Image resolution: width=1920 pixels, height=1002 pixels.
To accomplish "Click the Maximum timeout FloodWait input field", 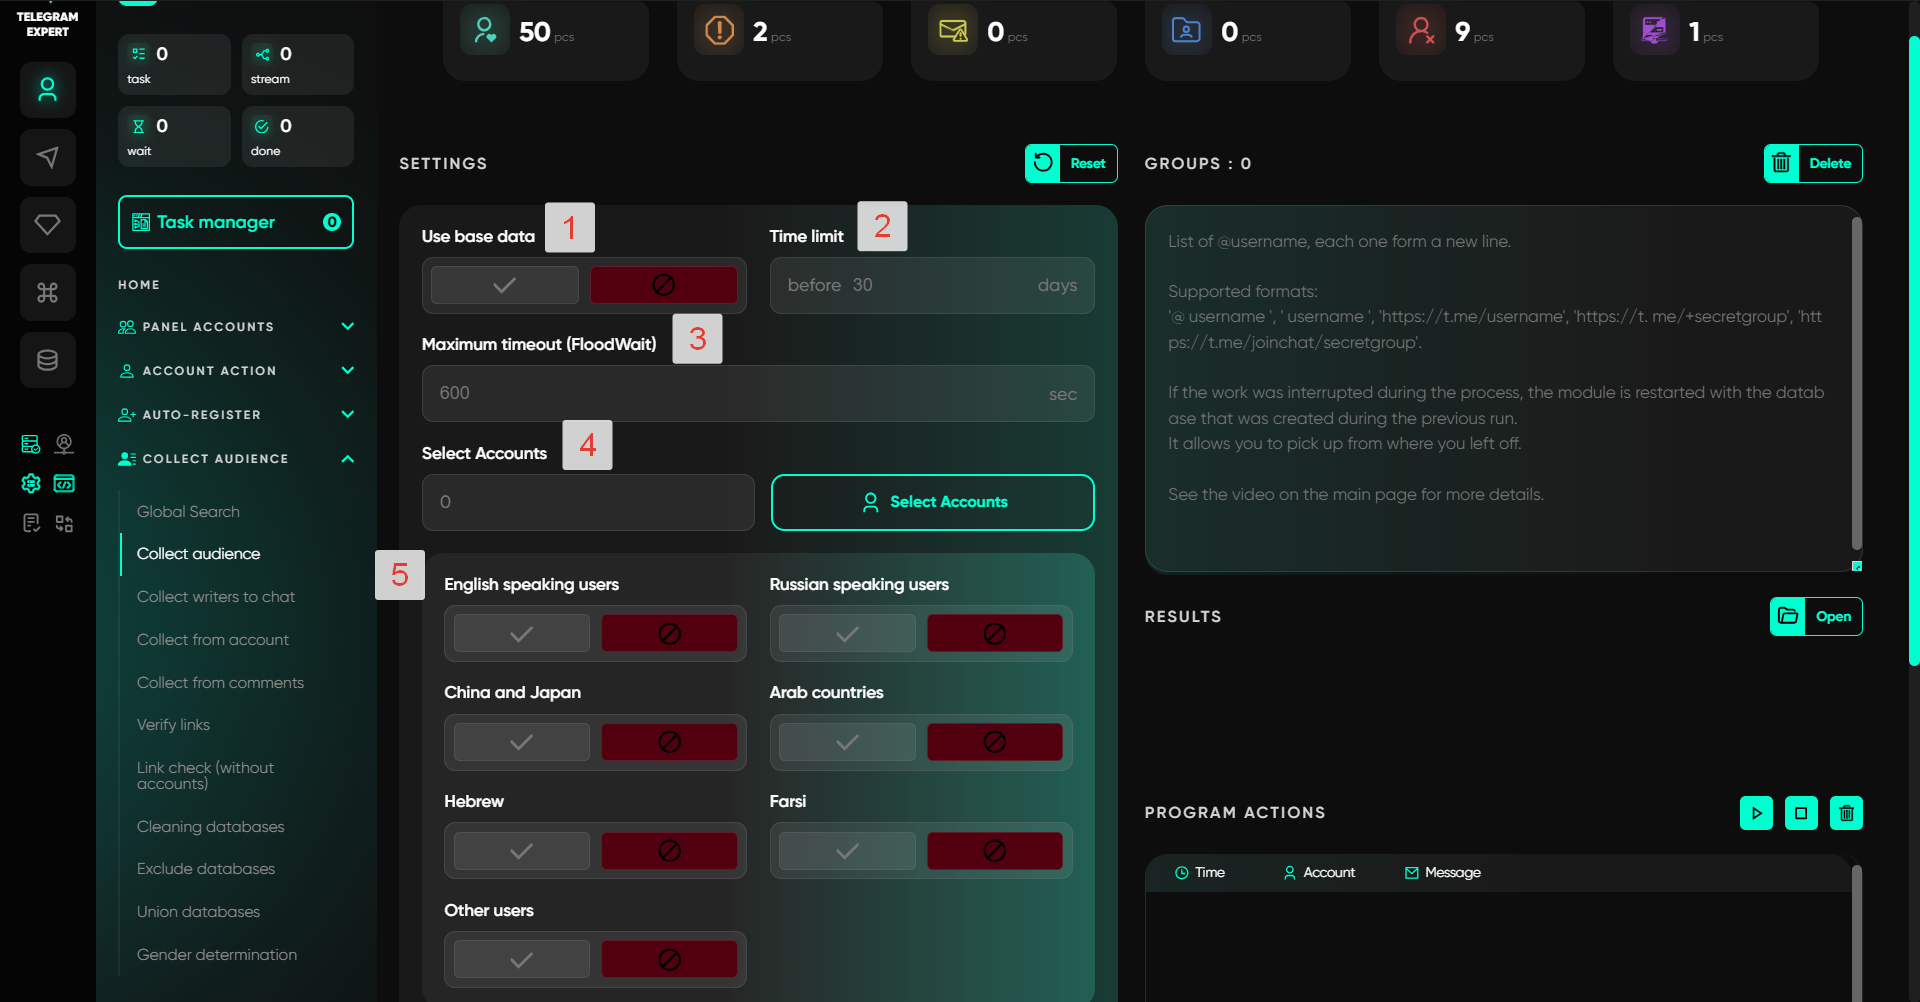I will tap(740, 393).
